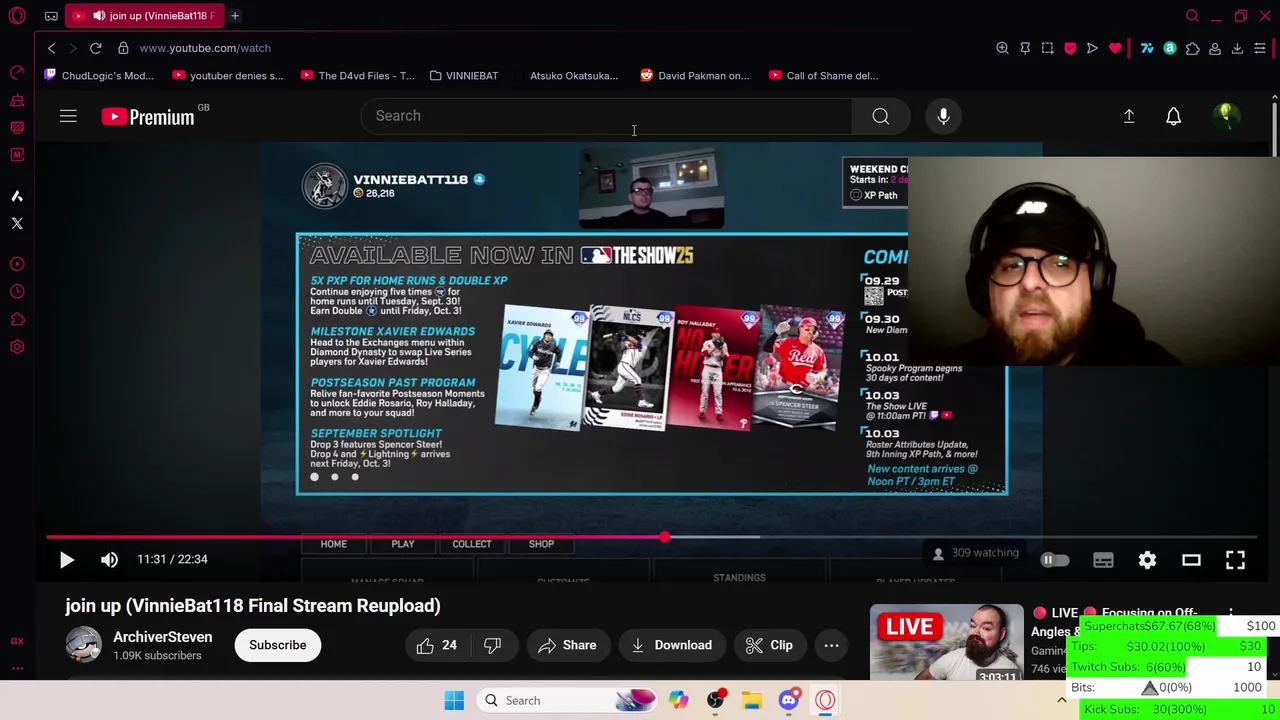Viewport: 1280px width, 720px height.
Task: Click the YouTube search input field
Action: coord(606,116)
